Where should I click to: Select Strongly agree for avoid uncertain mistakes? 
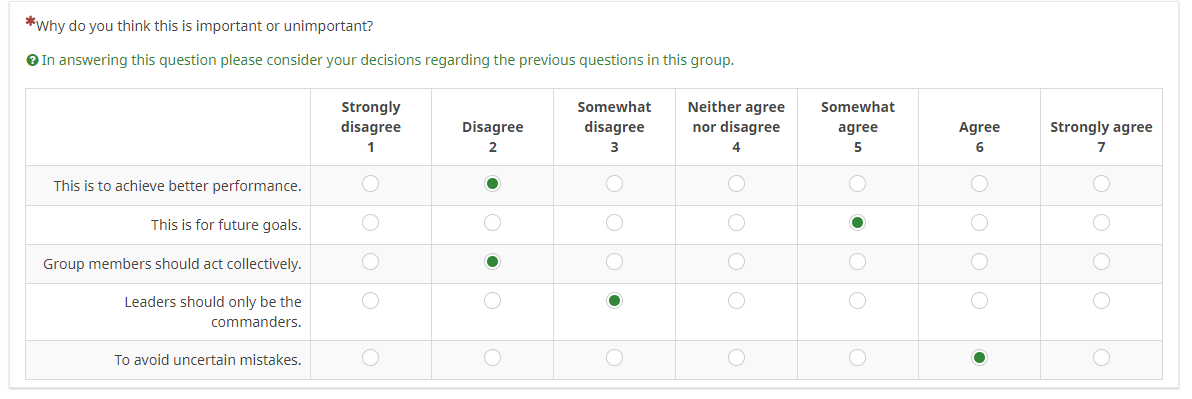(x=1101, y=357)
